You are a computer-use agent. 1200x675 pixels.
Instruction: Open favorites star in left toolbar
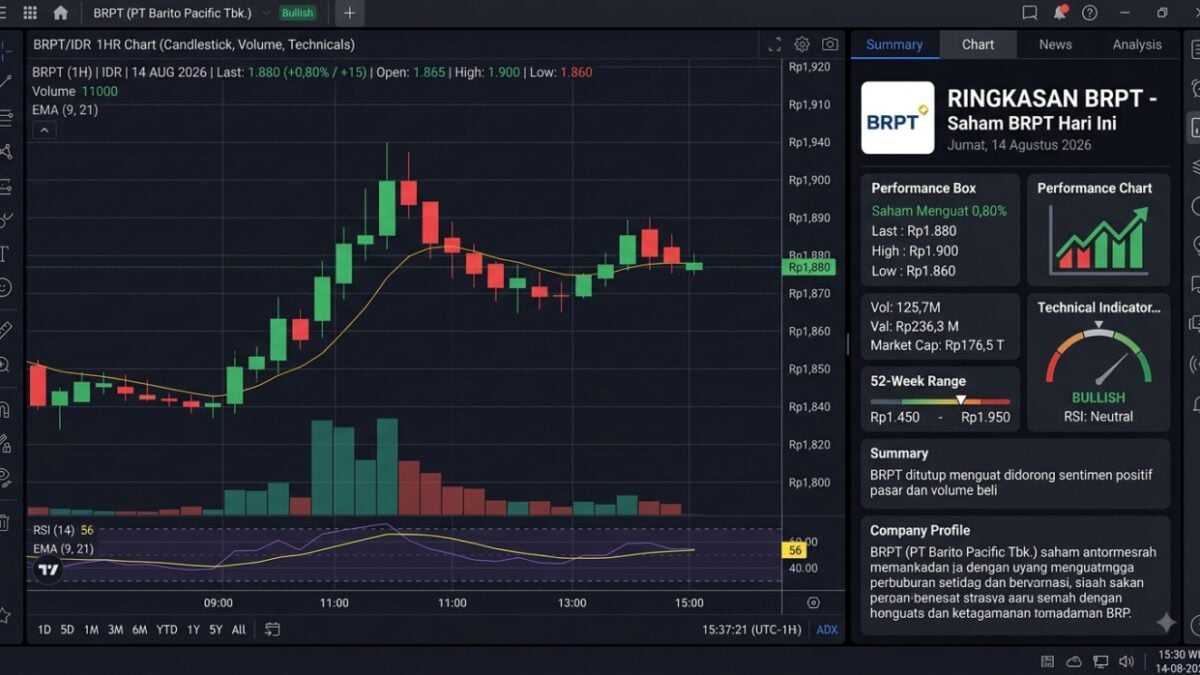[x=5, y=615]
